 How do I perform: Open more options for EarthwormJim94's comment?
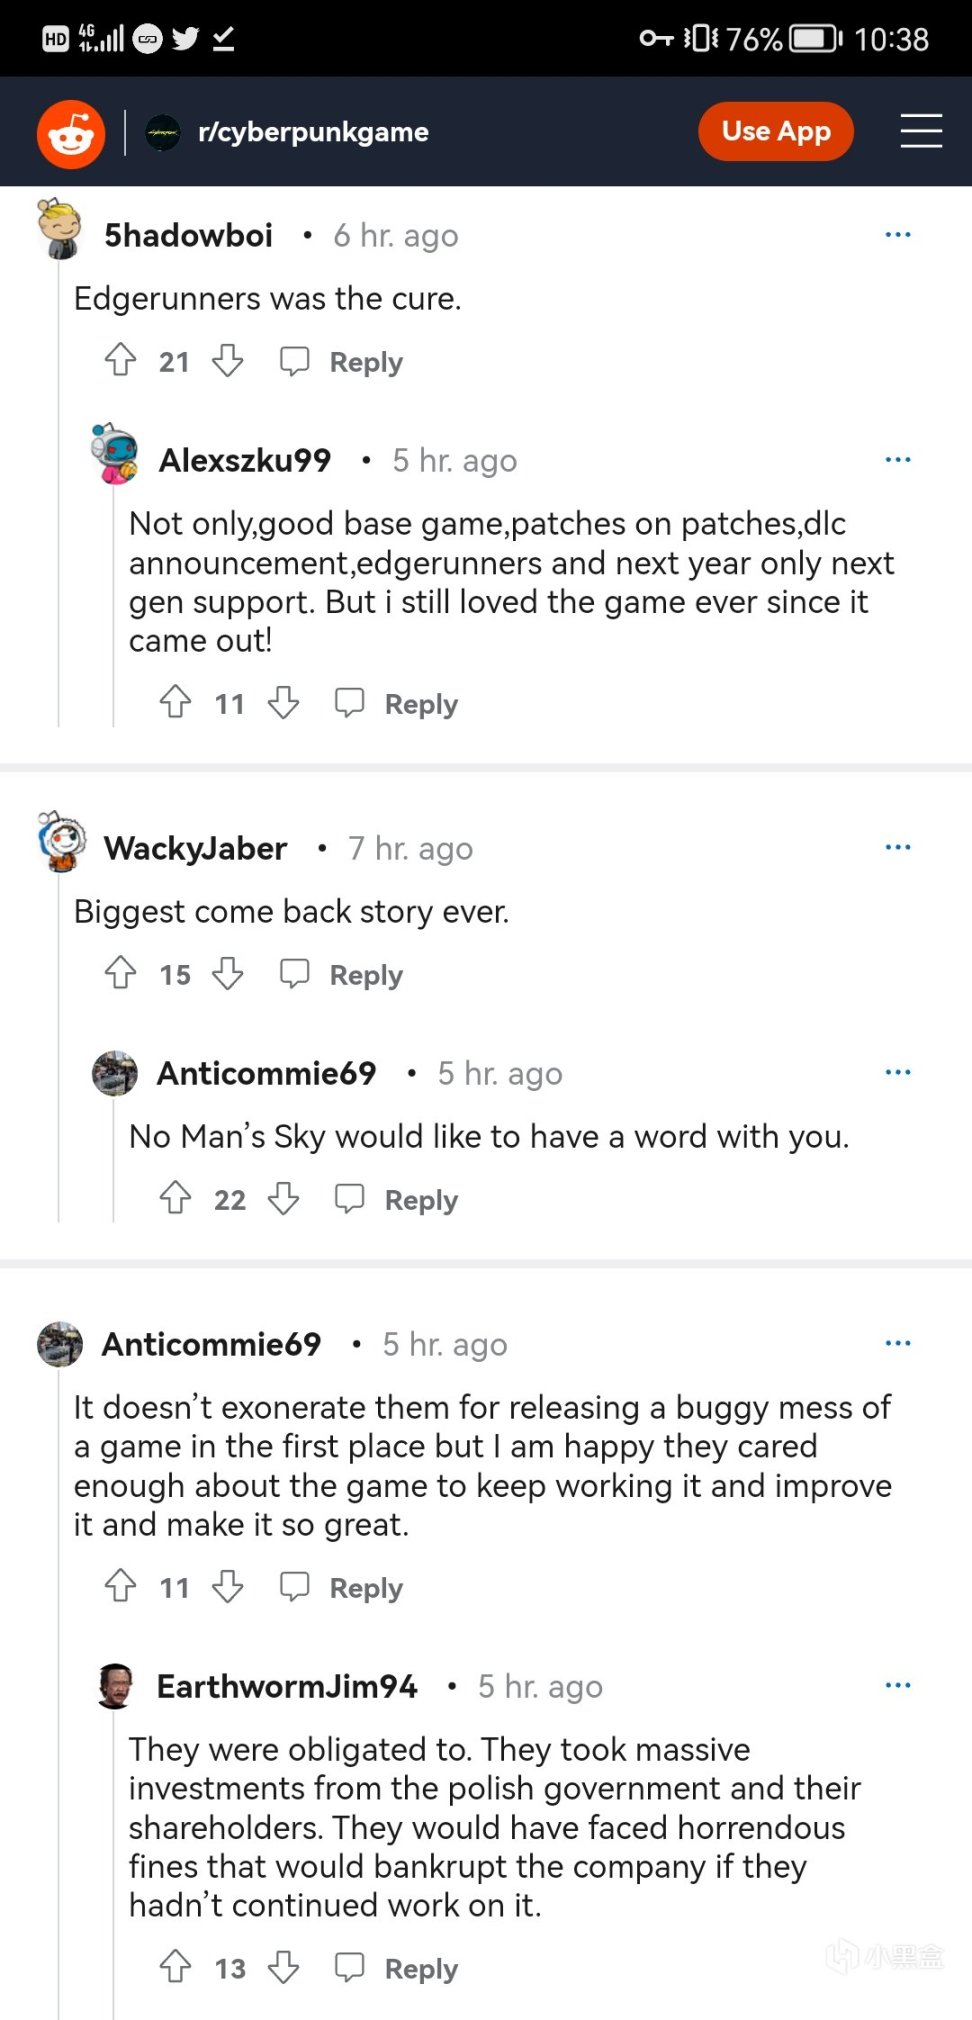(x=897, y=1686)
